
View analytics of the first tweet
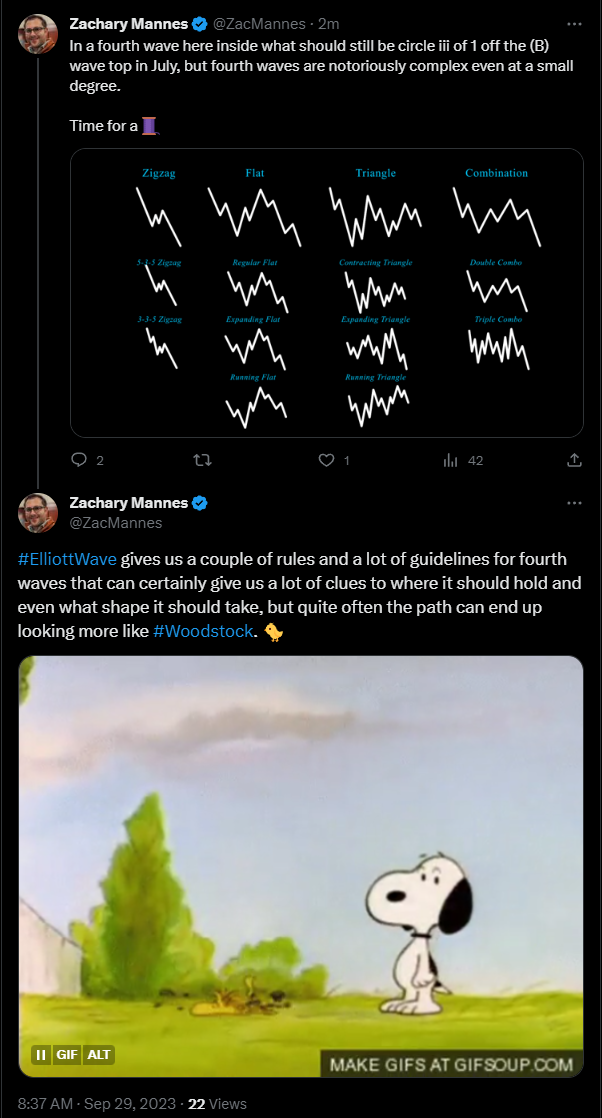click(x=450, y=460)
